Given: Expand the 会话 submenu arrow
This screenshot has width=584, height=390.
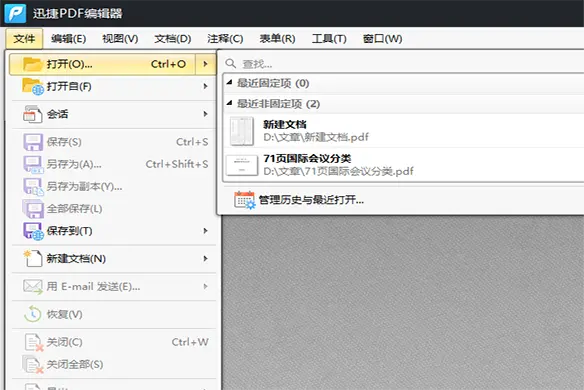Looking at the screenshot, I should (205, 114).
